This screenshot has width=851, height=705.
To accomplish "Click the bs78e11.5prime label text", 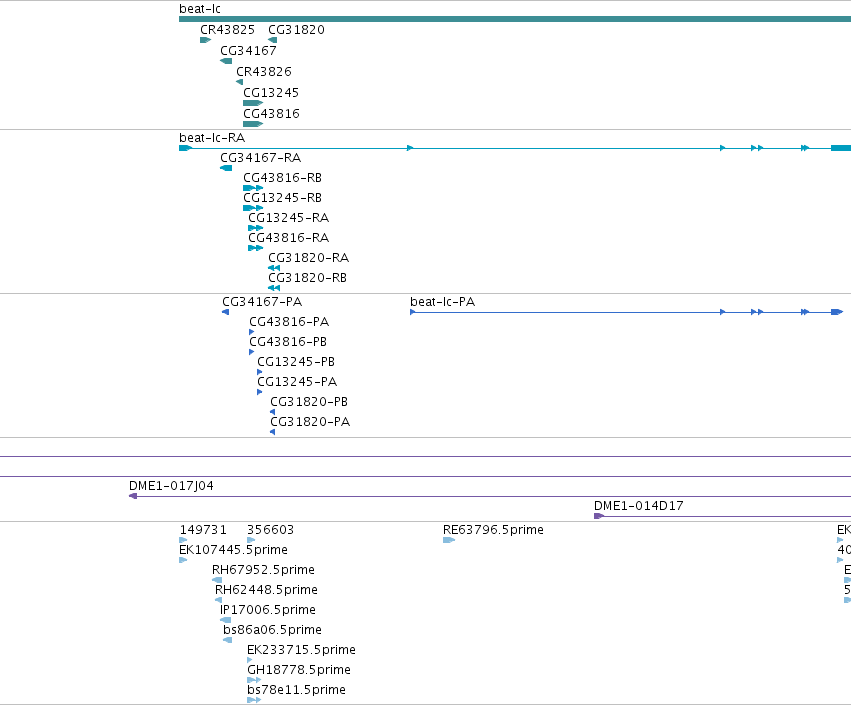I will click(296, 690).
